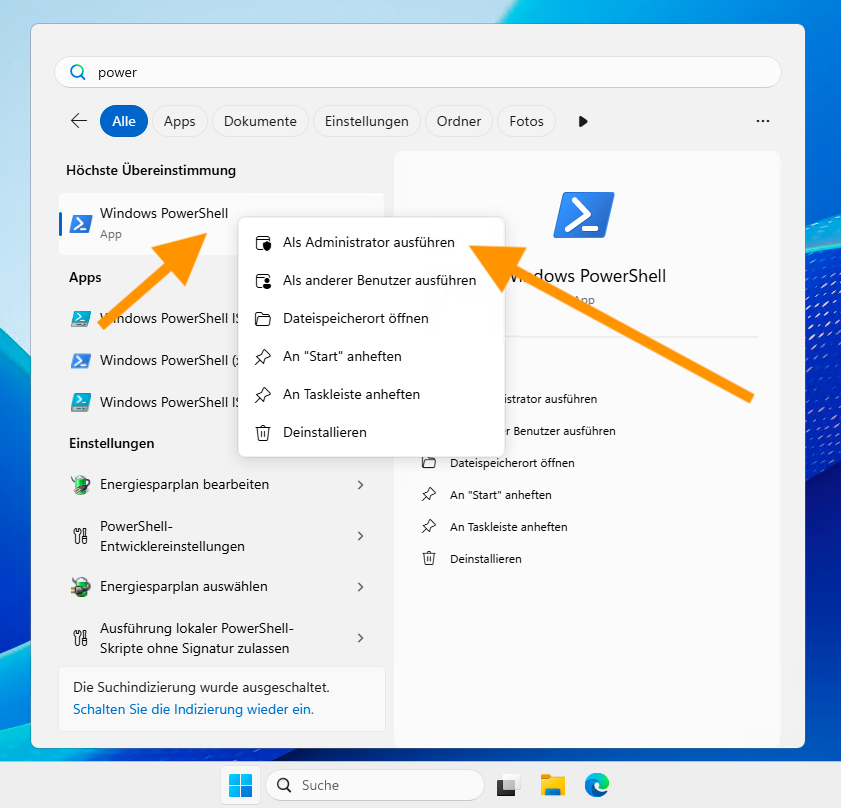
Task: Pick 'An "Start" anheften' in context menu
Action: click(341, 357)
